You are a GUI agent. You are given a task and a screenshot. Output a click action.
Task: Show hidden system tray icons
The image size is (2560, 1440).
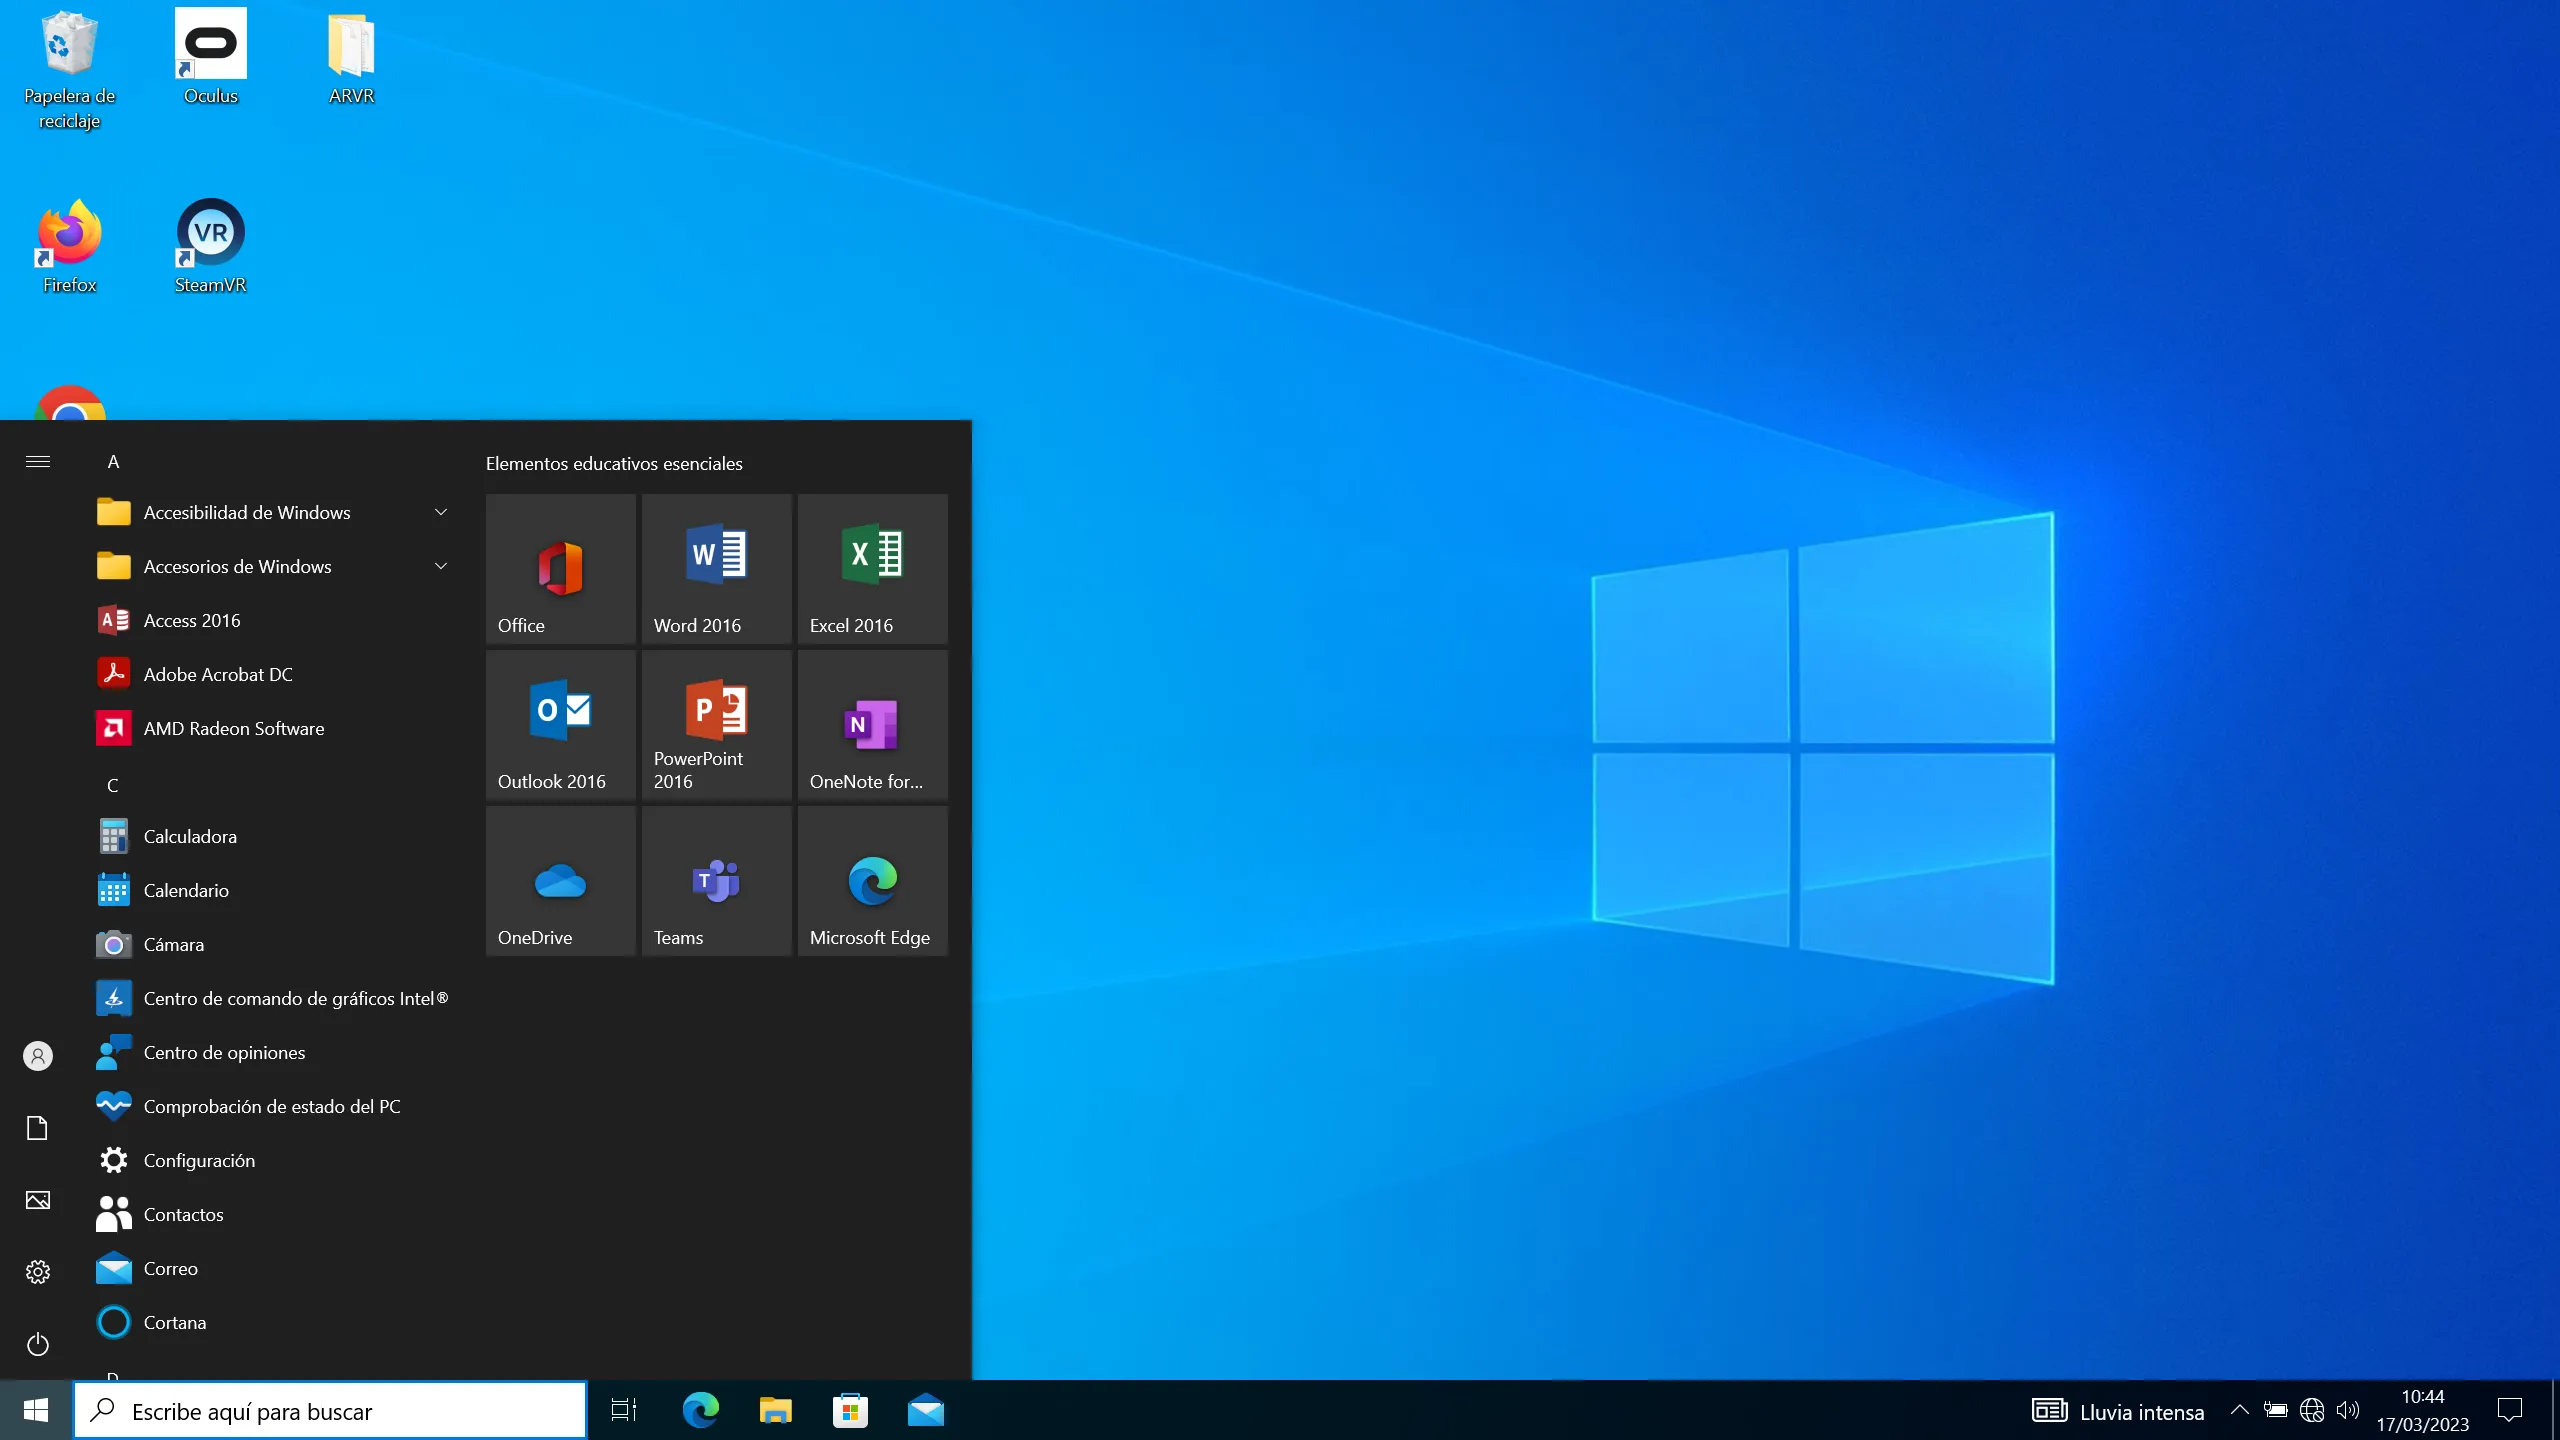2240,1411
